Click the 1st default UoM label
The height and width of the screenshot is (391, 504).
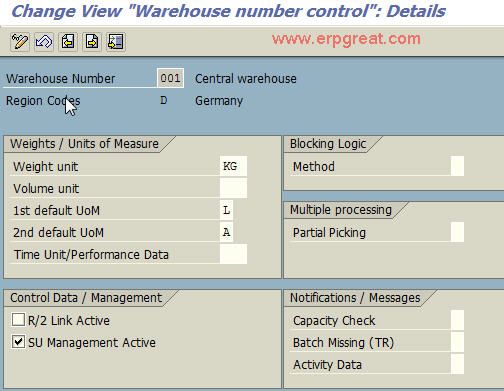point(56,210)
